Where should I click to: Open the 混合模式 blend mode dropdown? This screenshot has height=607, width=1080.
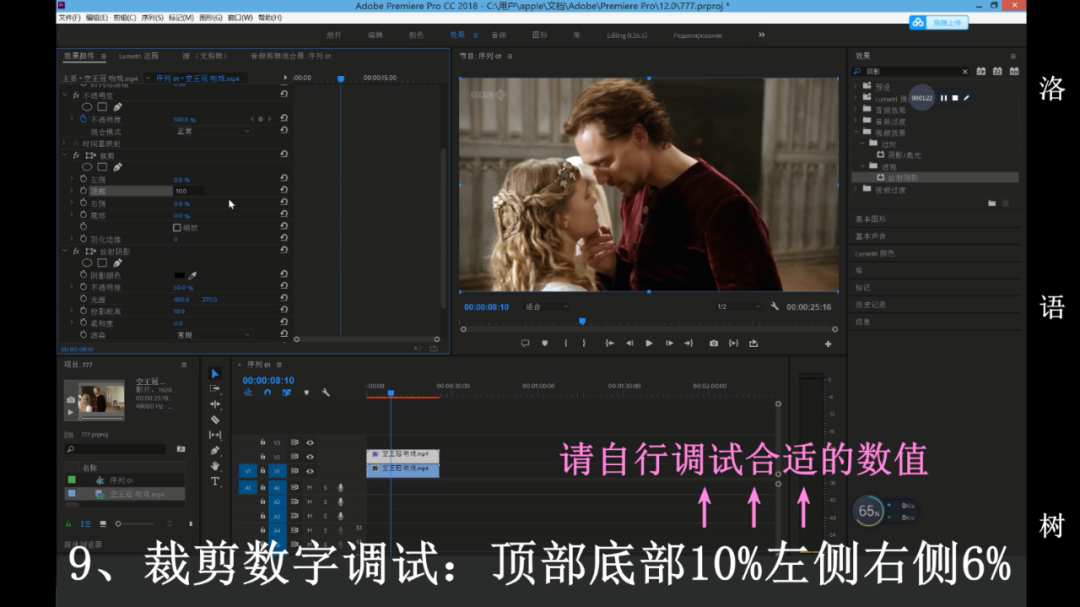pos(213,131)
